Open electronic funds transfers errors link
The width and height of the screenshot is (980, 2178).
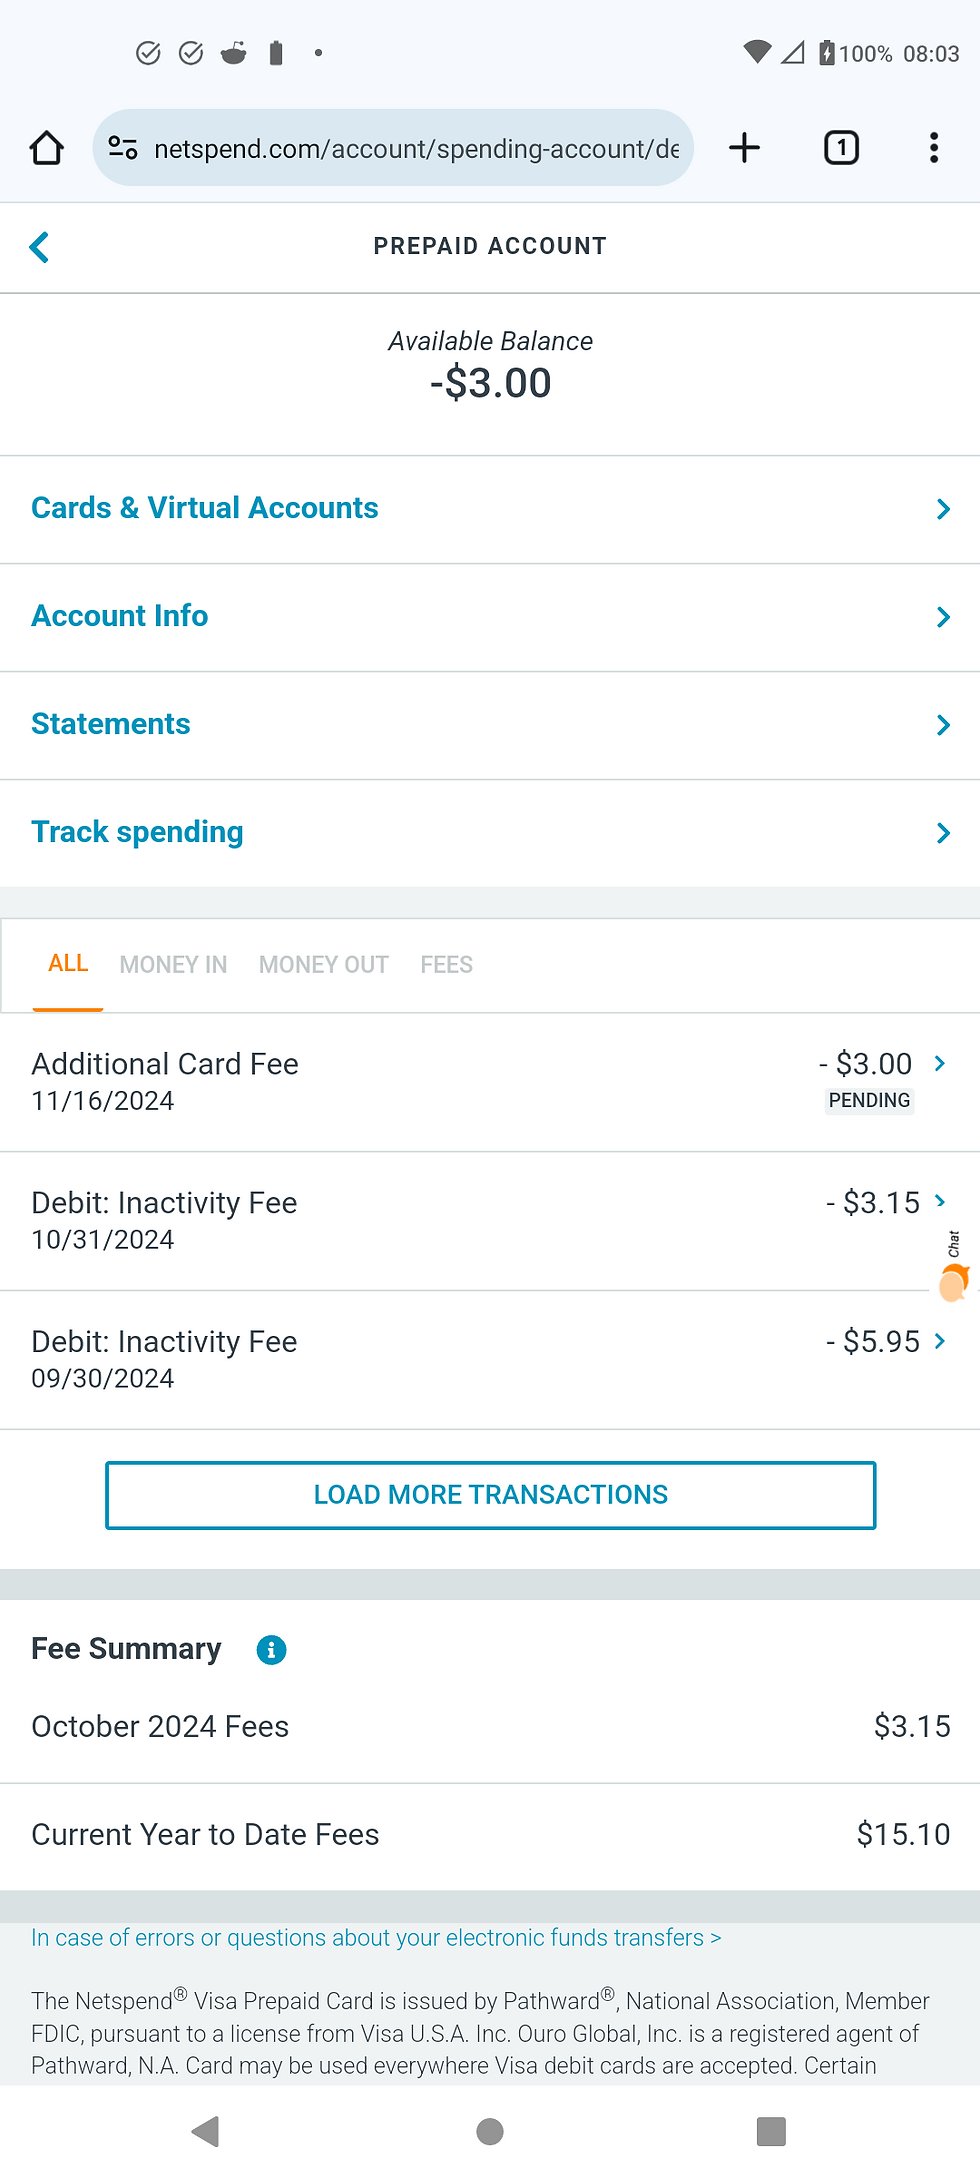click(376, 1938)
